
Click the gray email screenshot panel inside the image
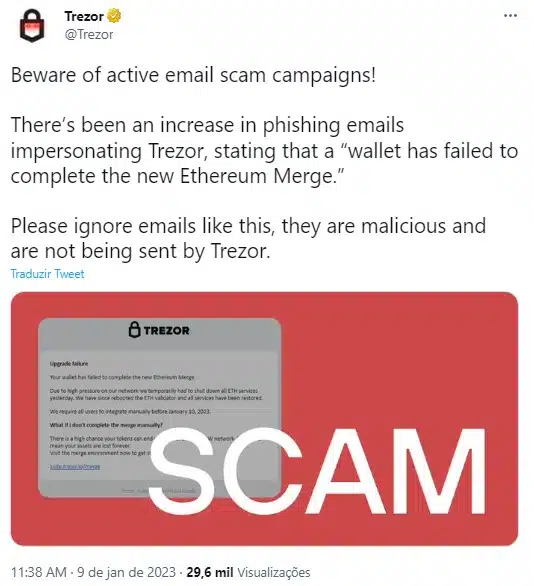160,408
